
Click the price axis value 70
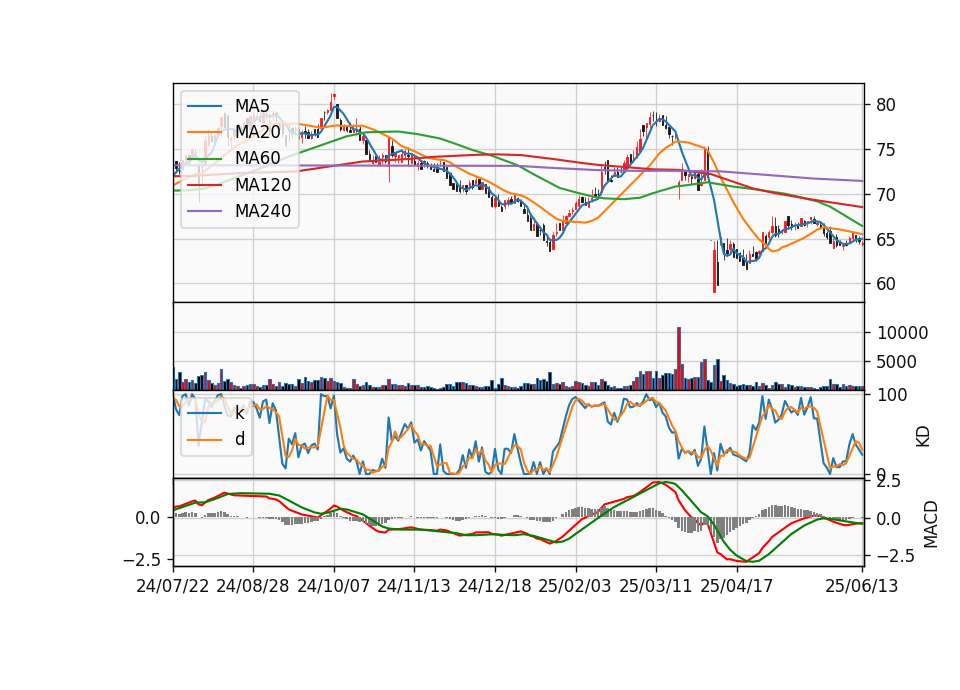tap(886, 195)
